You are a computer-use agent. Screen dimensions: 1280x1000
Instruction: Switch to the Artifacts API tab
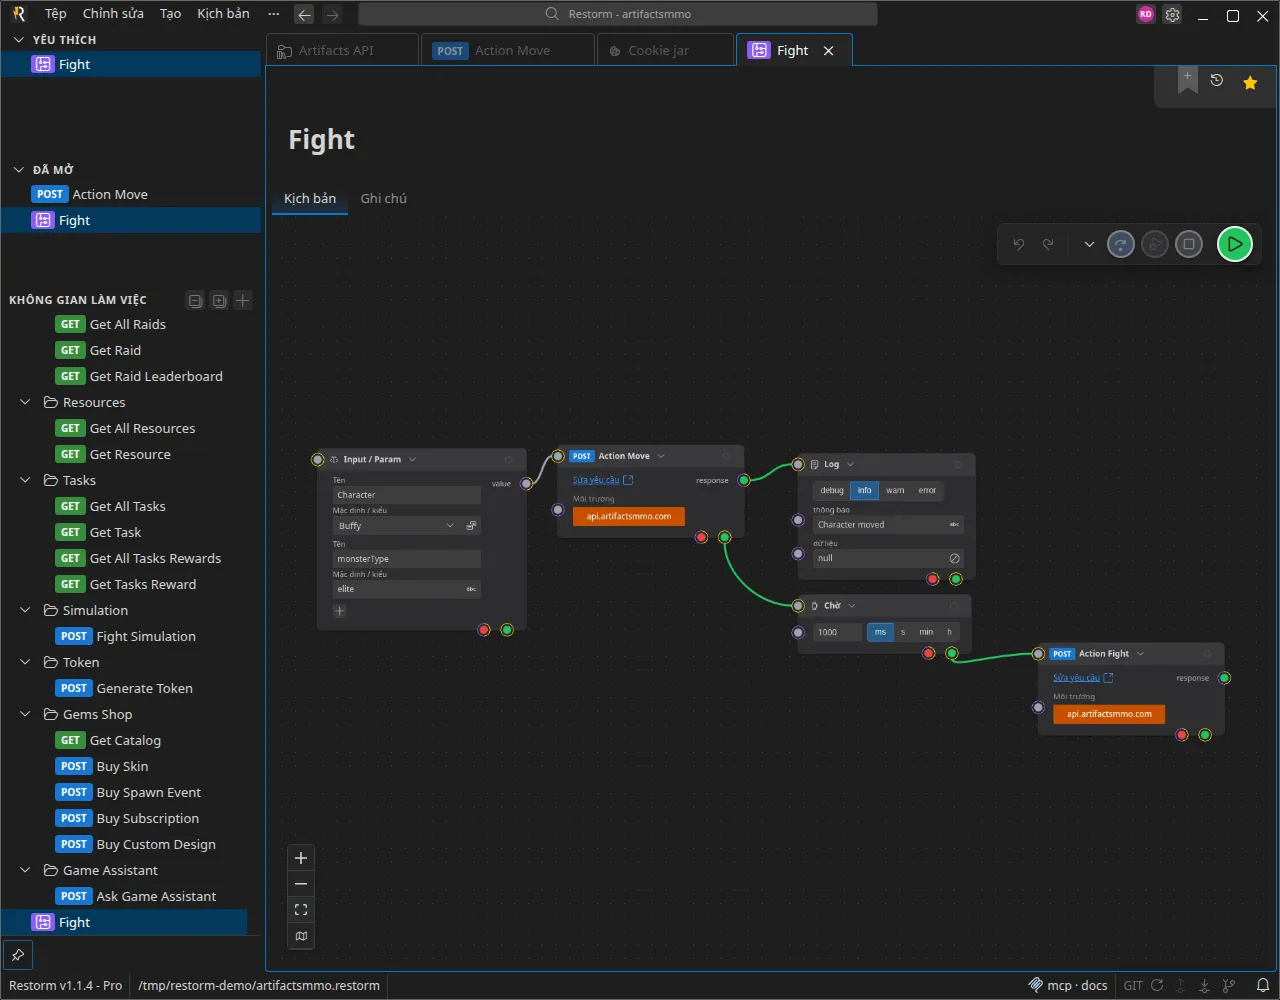coord(343,50)
